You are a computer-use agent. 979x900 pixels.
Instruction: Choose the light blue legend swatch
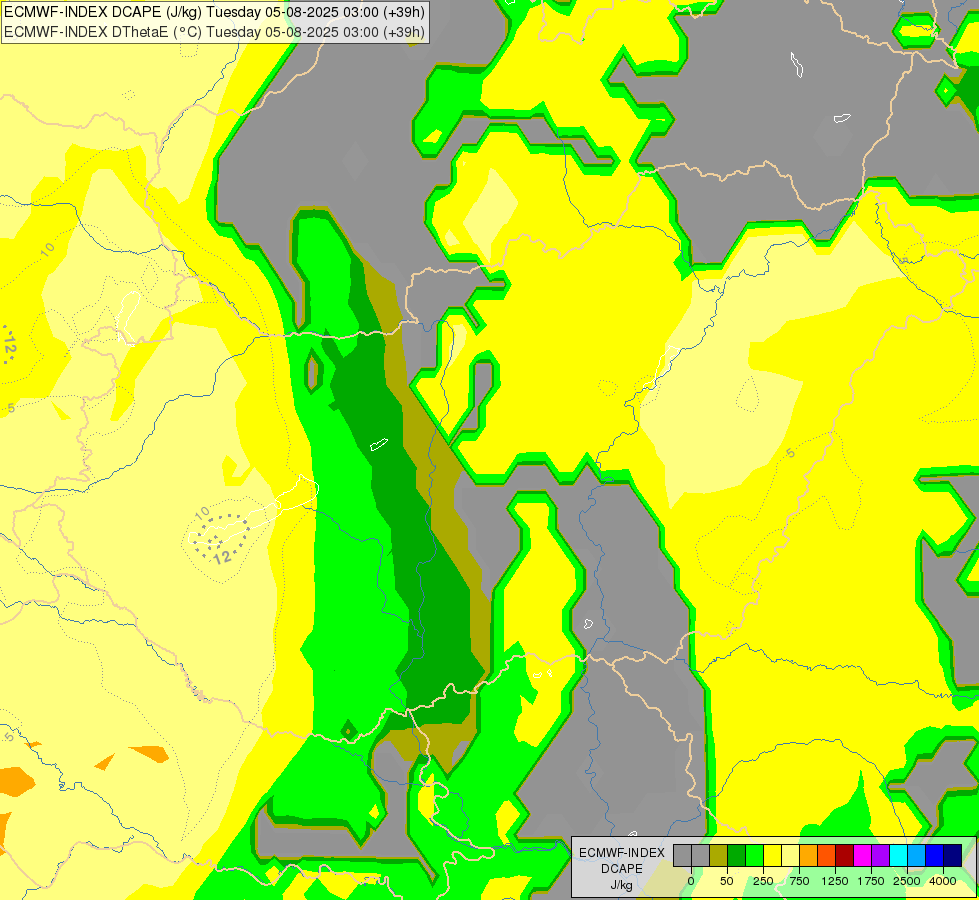[917, 855]
